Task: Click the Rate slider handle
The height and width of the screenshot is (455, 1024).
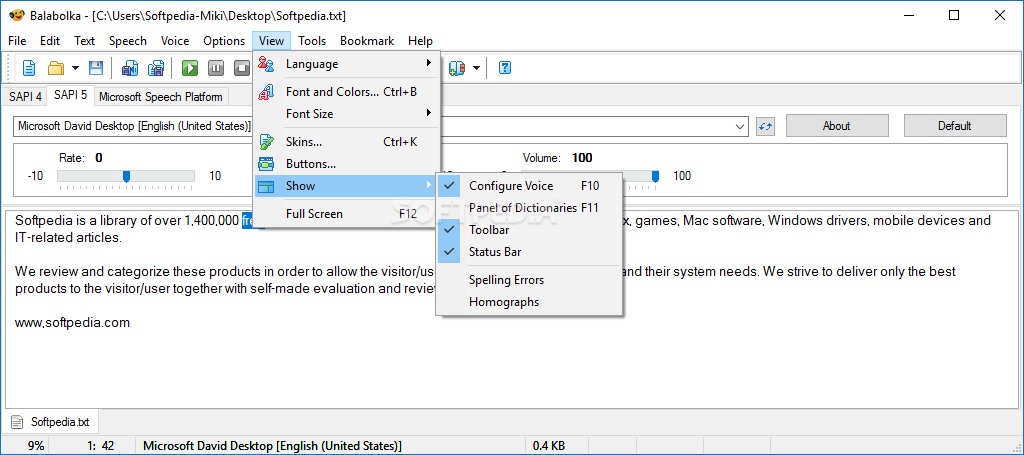Action: click(x=127, y=176)
